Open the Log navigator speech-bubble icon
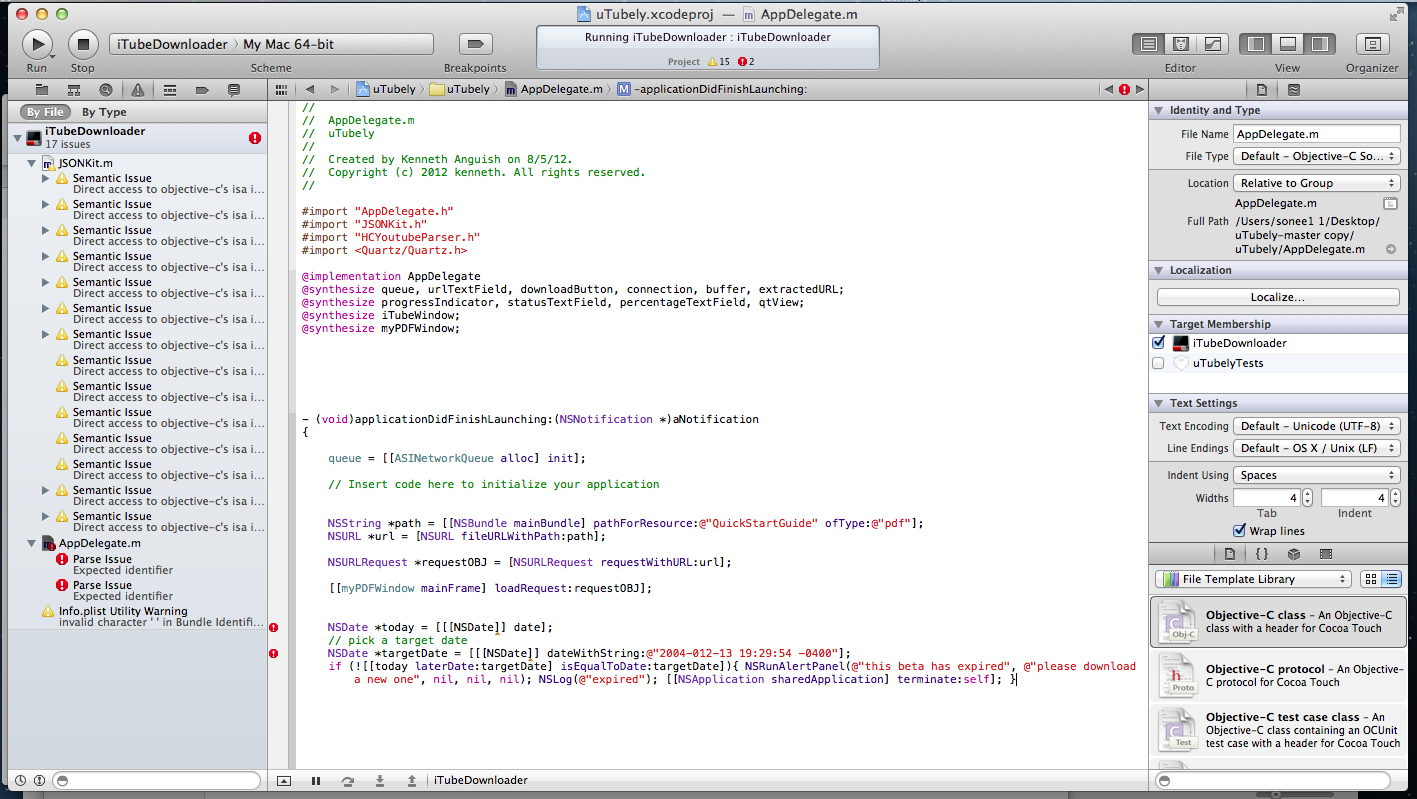Image resolution: width=1417 pixels, height=799 pixels. coord(233,89)
